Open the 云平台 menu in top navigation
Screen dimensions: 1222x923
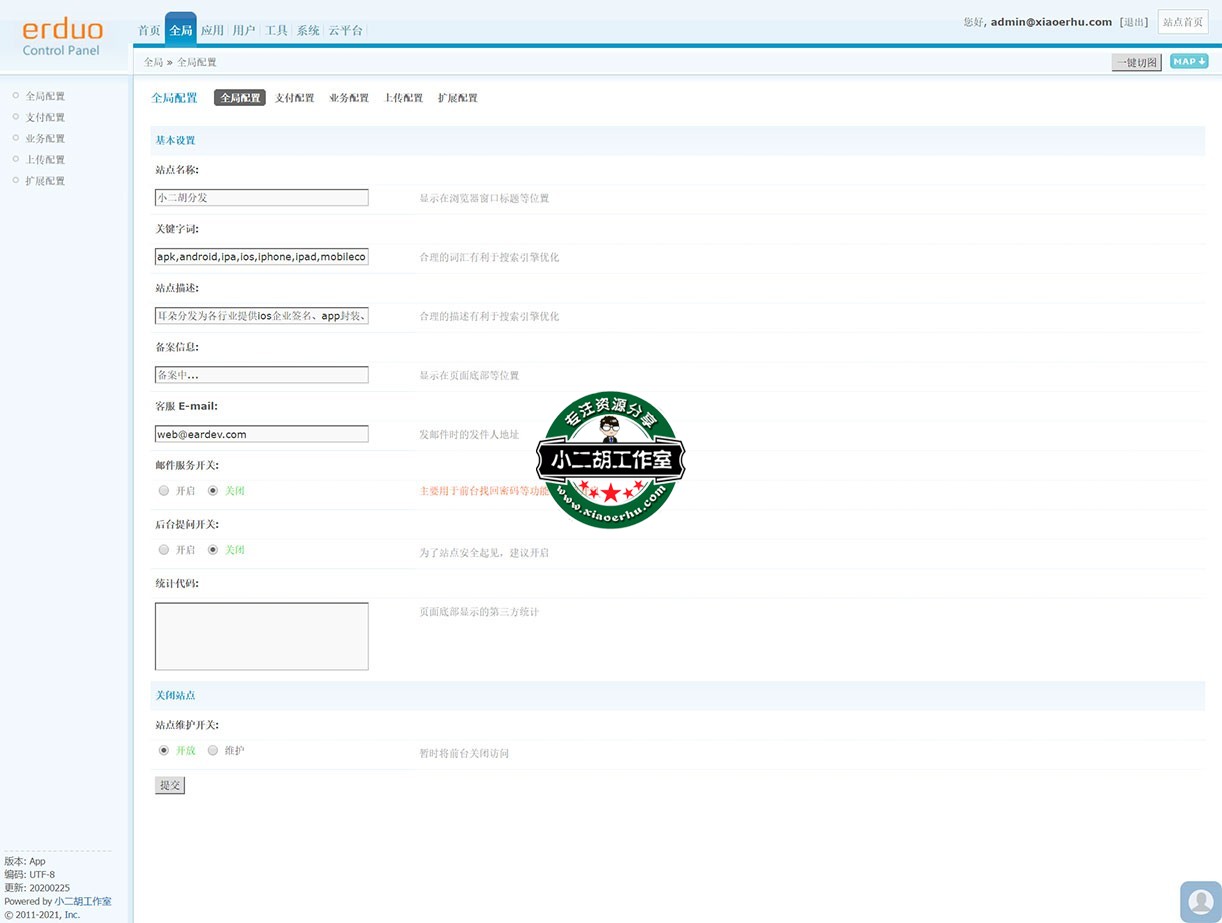tap(346, 30)
